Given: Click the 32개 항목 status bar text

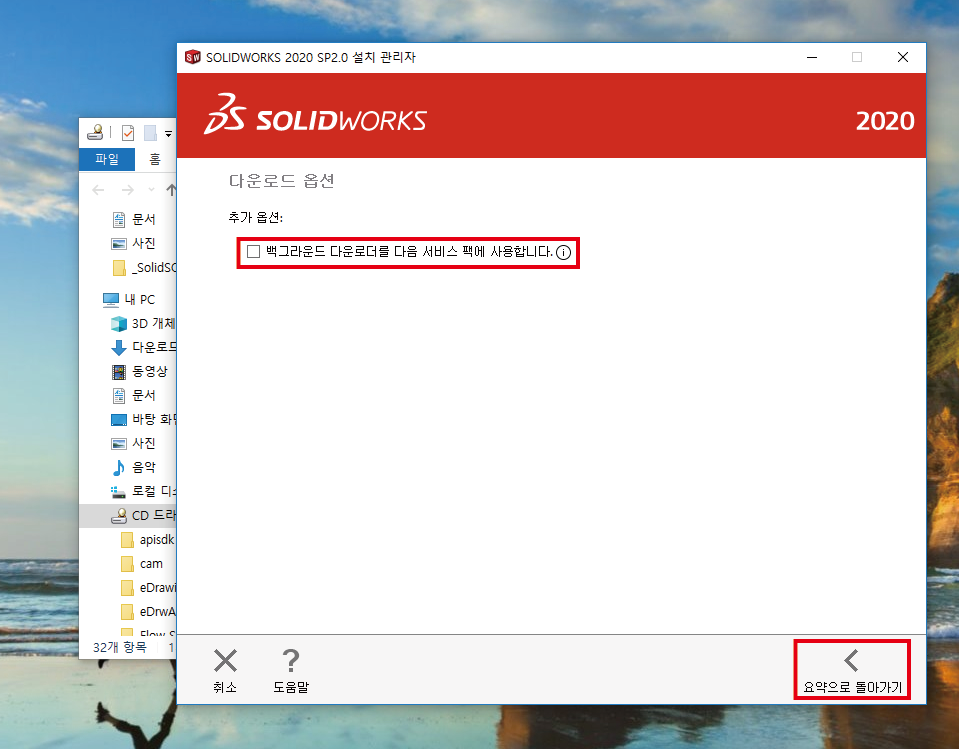Looking at the screenshot, I should coord(120,647).
